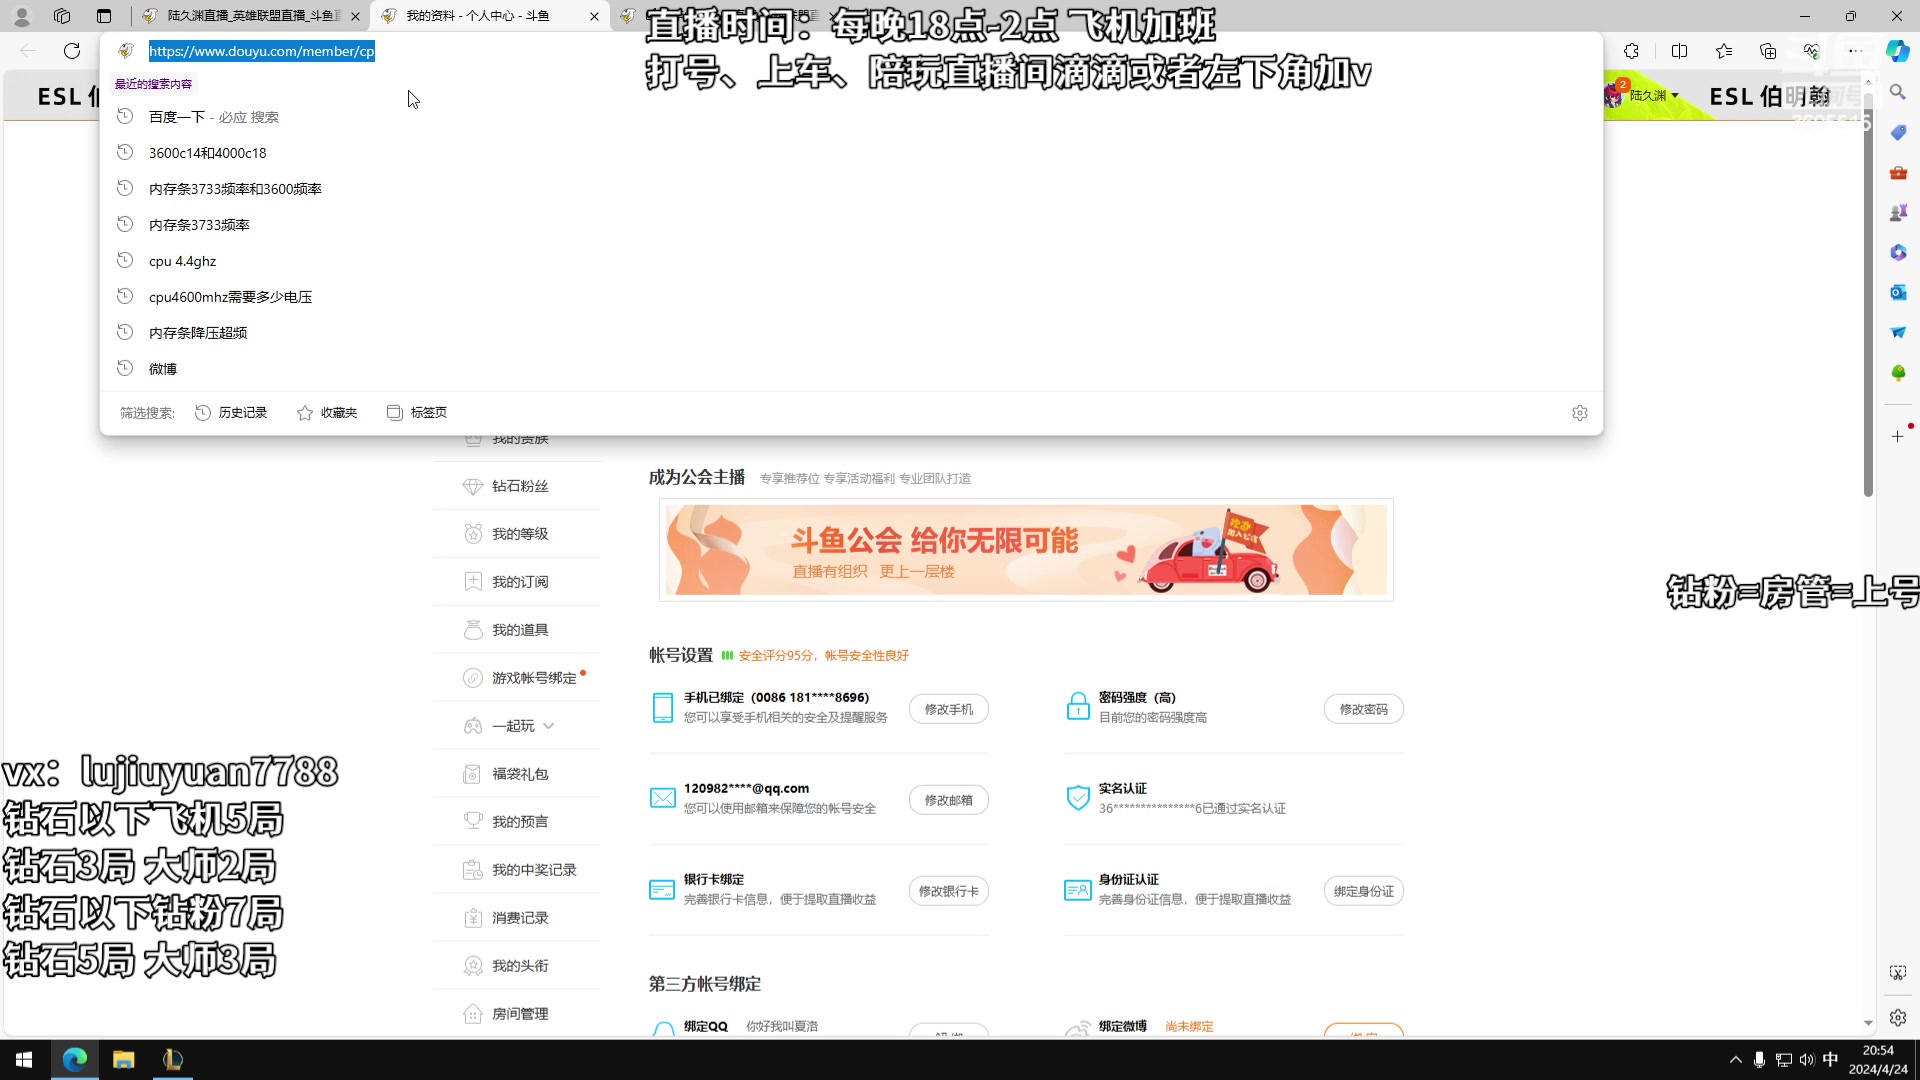Choose the 内存条3733频率 suggestion row
The height and width of the screenshot is (1080, 1920).
pos(850,225)
